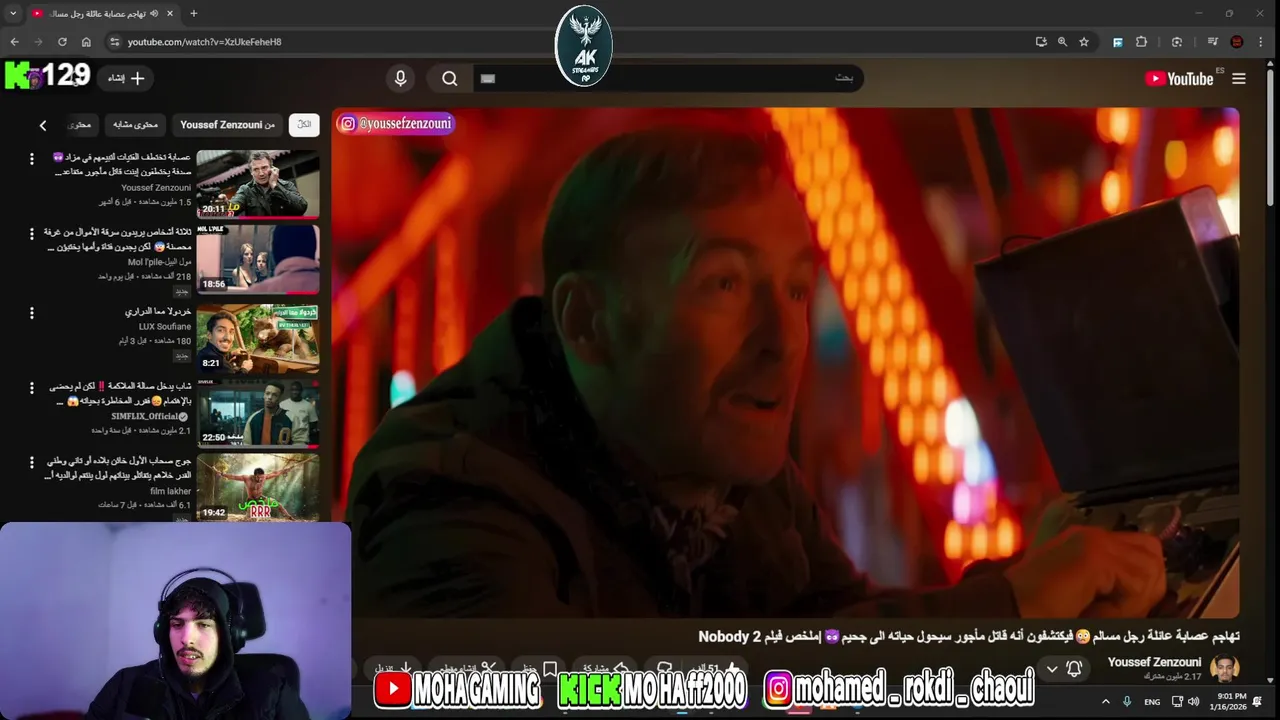The height and width of the screenshot is (720, 1280).
Task: Open the 18:56 Mol l'pile video thumbnail
Action: point(258,259)
